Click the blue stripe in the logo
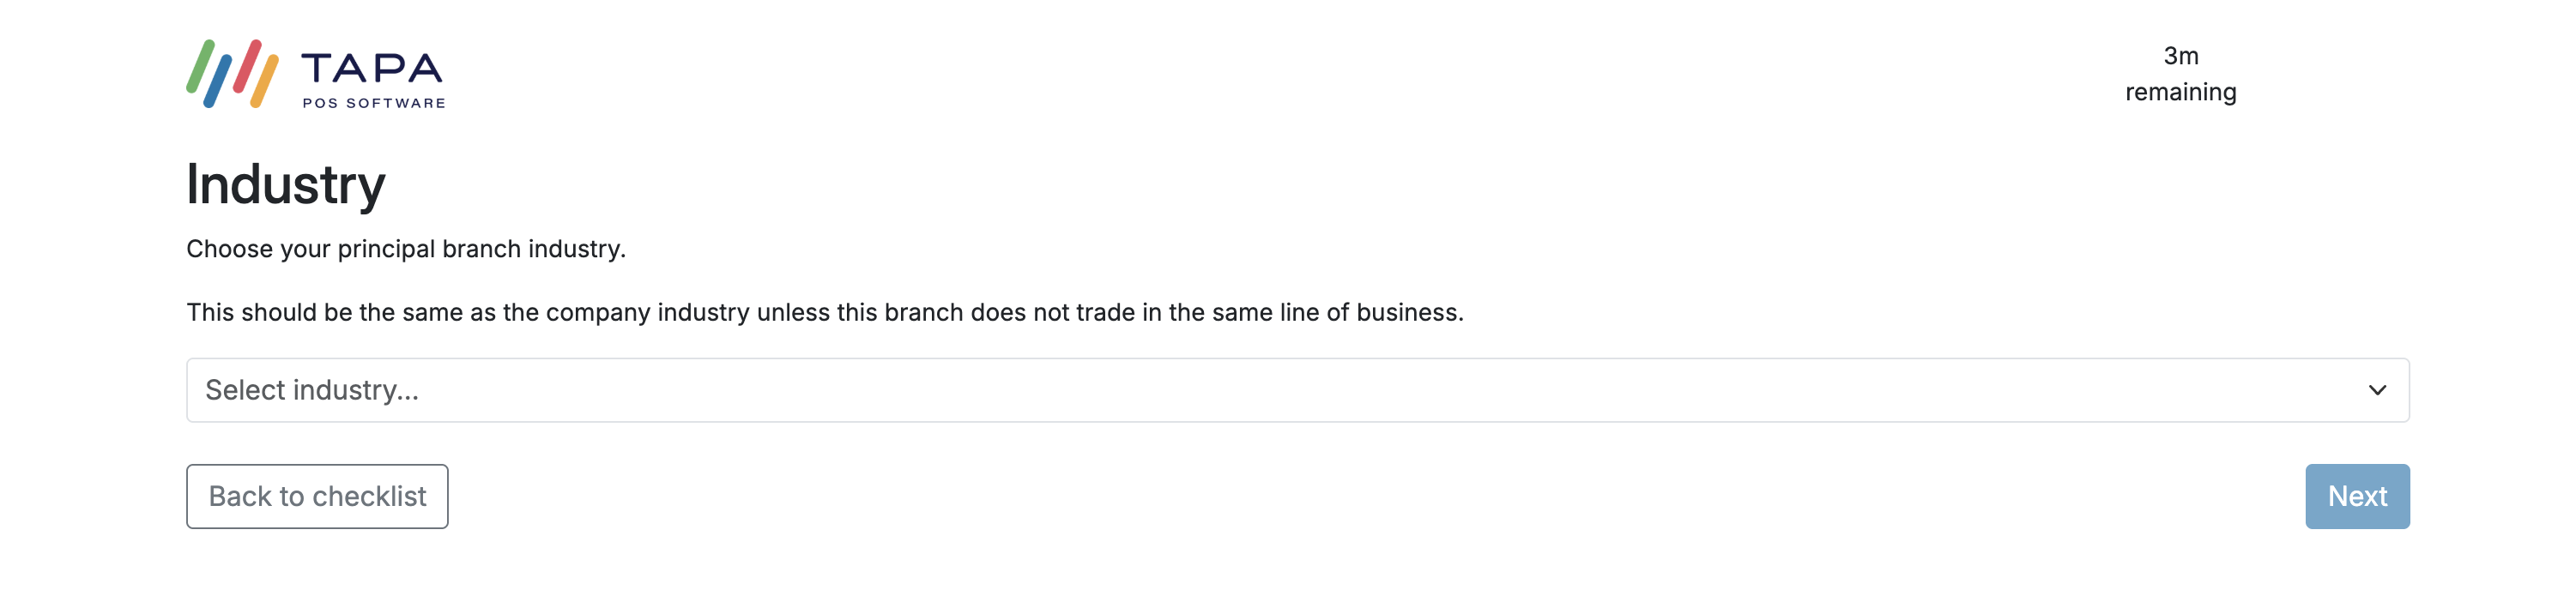Viewport: 2576px width, 590px height. 218,82
